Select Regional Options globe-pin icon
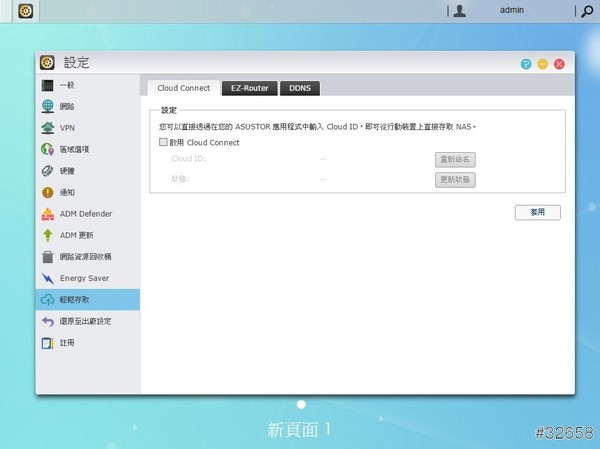This screenshot has height=449, width=600. pyautogui.click(x=47, y=149)
